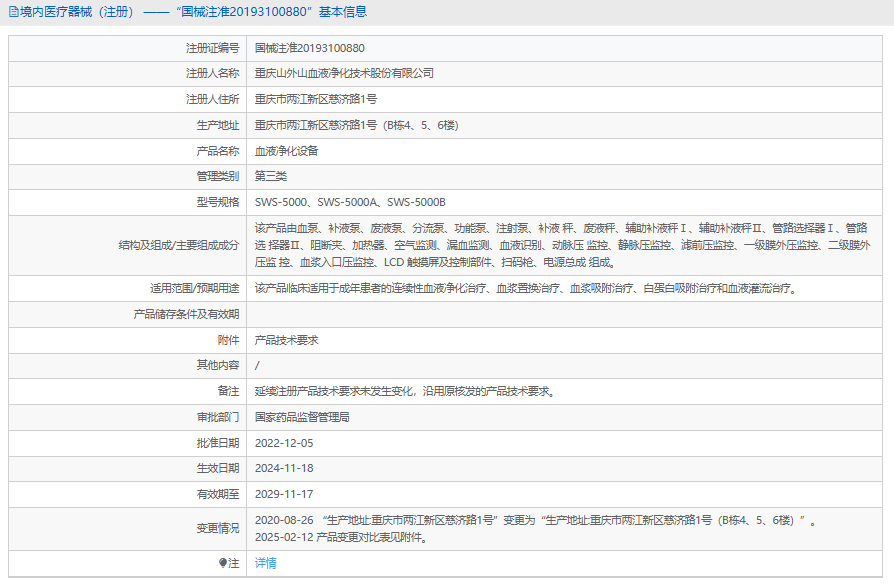Click the expiry date 2029-11-17
The width and height of the screenshot is (894, 584).
click(x=284, y=494)
